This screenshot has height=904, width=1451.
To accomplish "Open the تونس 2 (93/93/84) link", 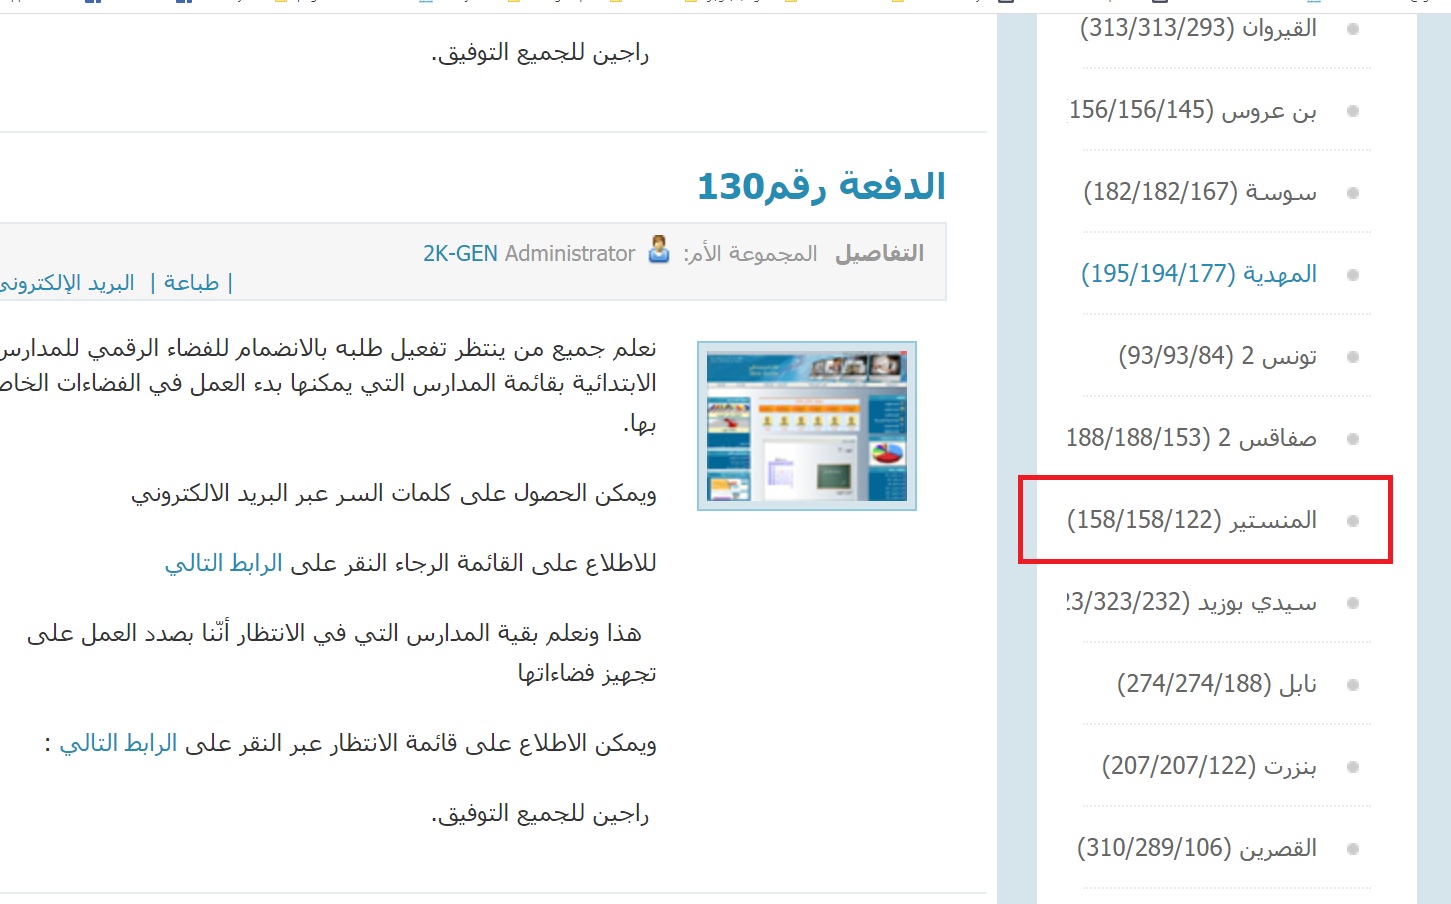I will pyautogui.click(x=1217, y=357).
